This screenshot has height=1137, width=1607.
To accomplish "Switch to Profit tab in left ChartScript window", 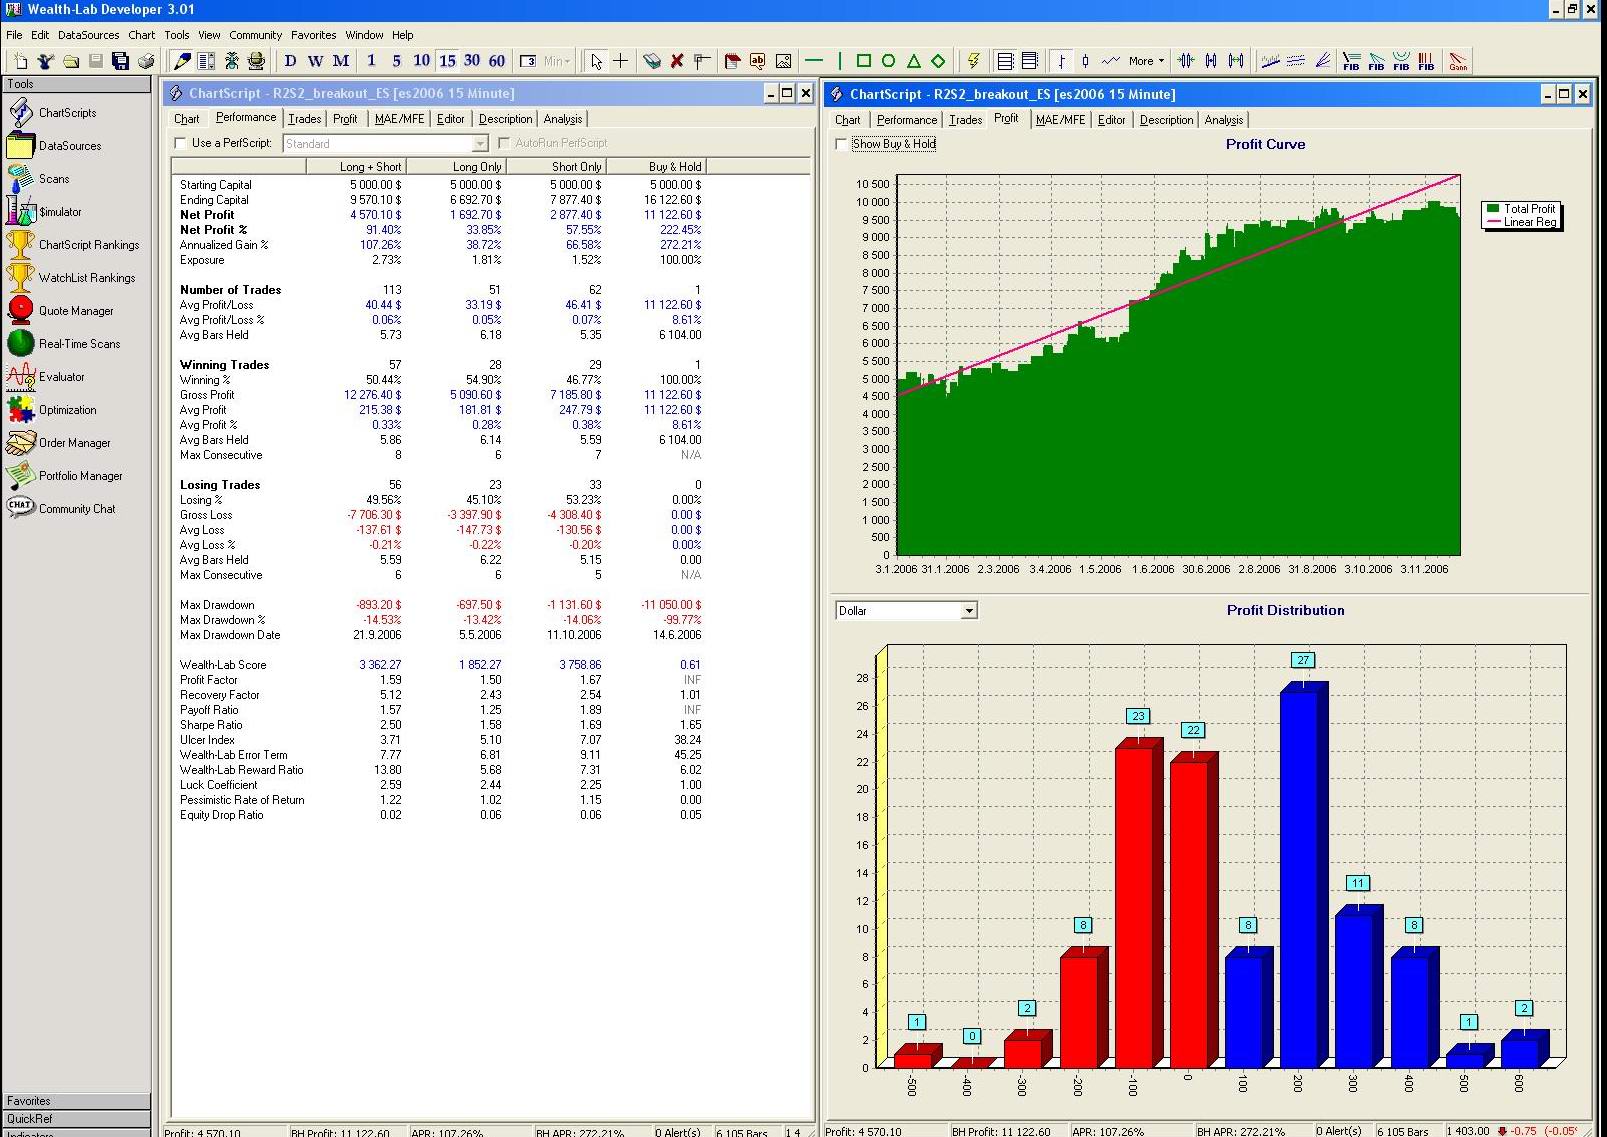I will (345, 119).
